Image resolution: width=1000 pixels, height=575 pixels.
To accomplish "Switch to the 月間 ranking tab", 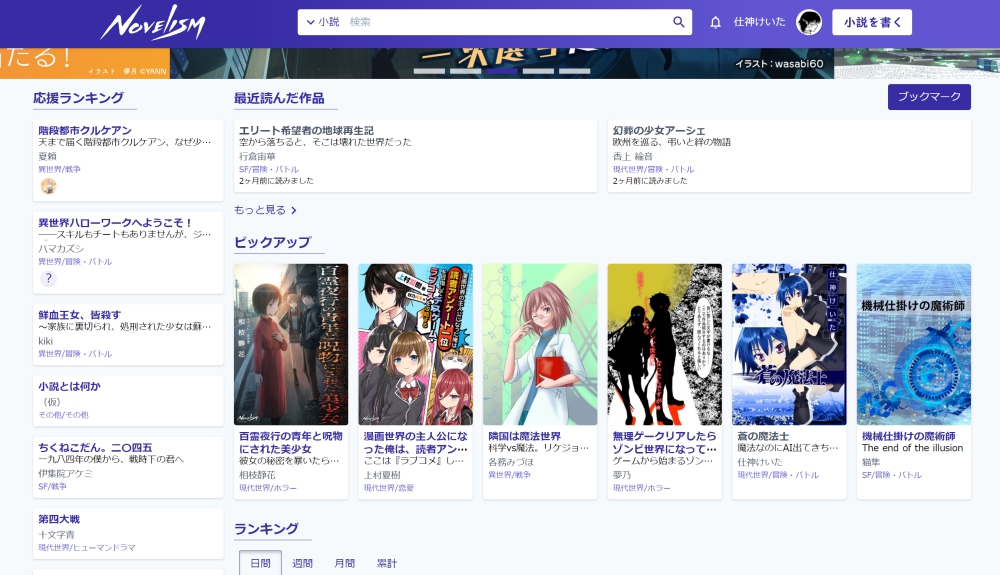I will (344, 563).
